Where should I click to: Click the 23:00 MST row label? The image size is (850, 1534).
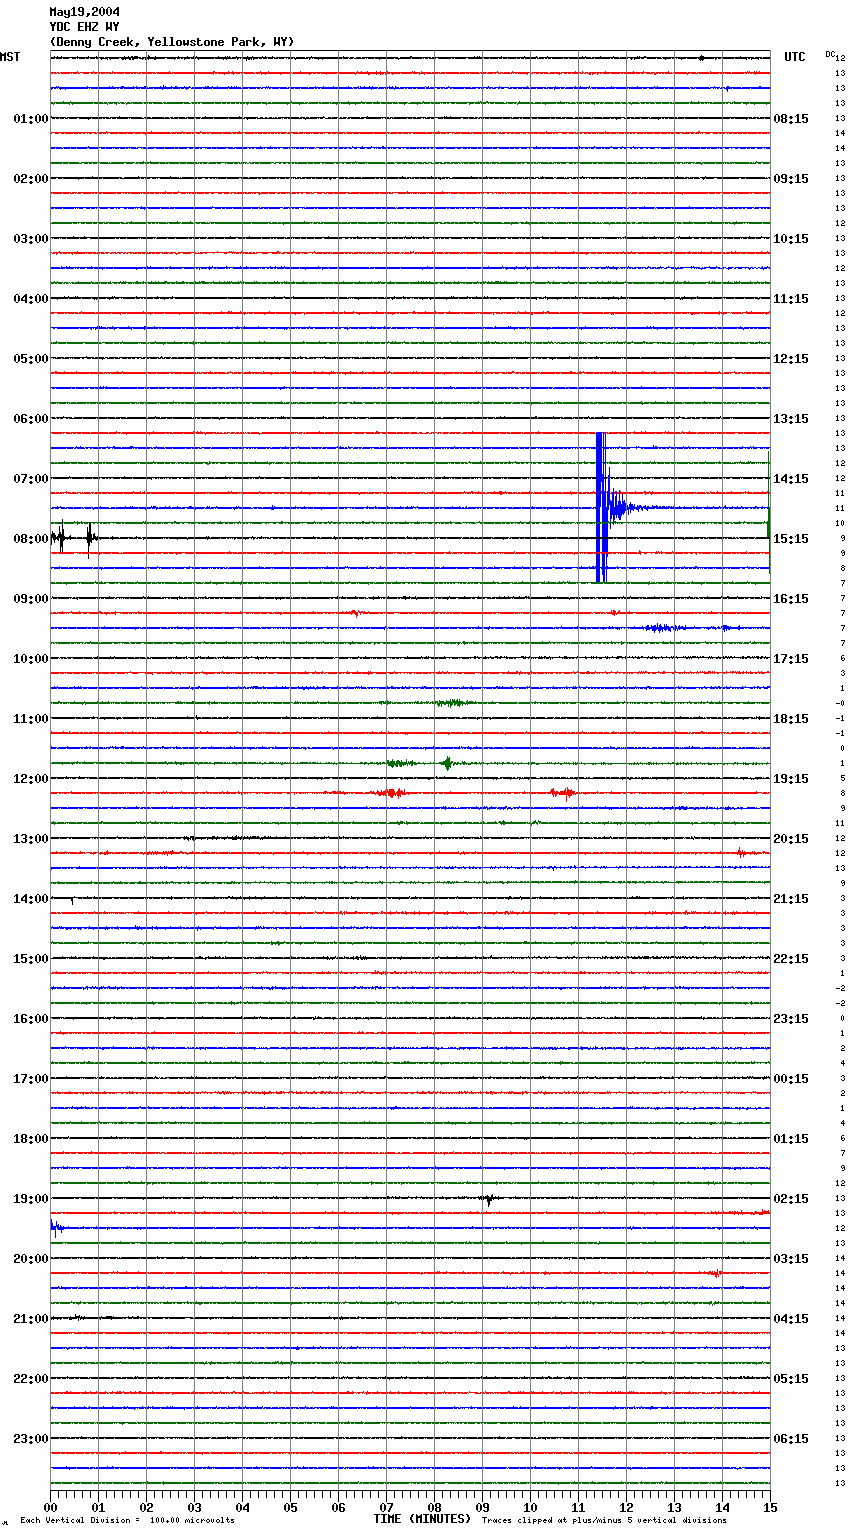31,1439
